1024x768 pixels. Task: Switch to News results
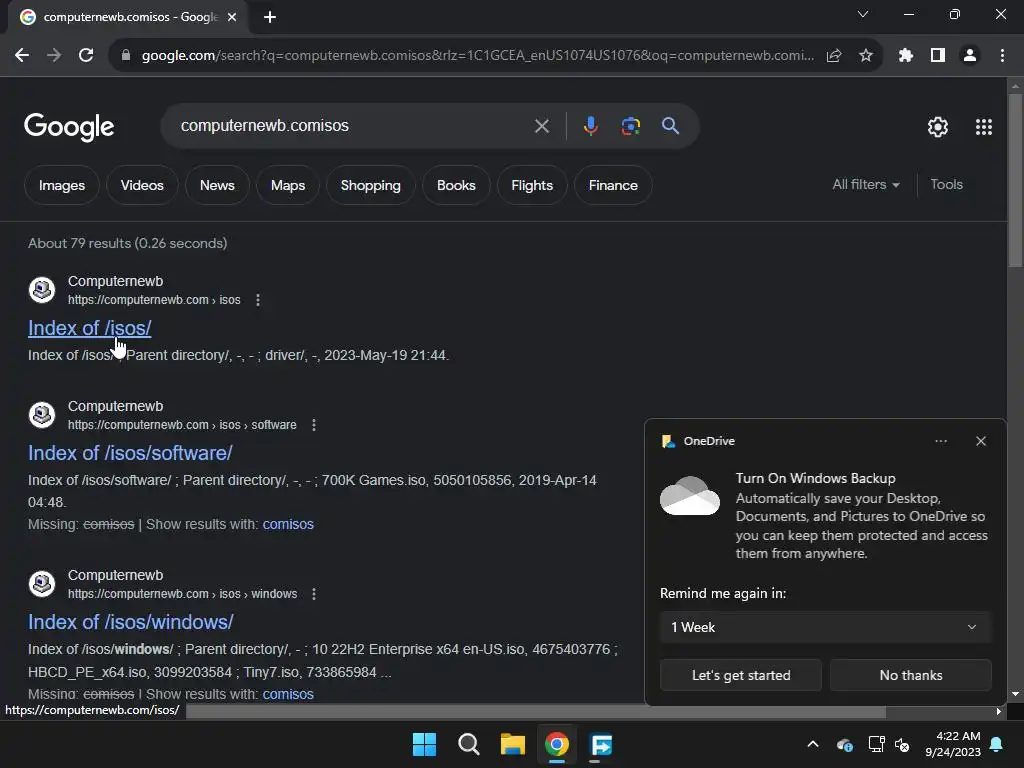point(217,185)
